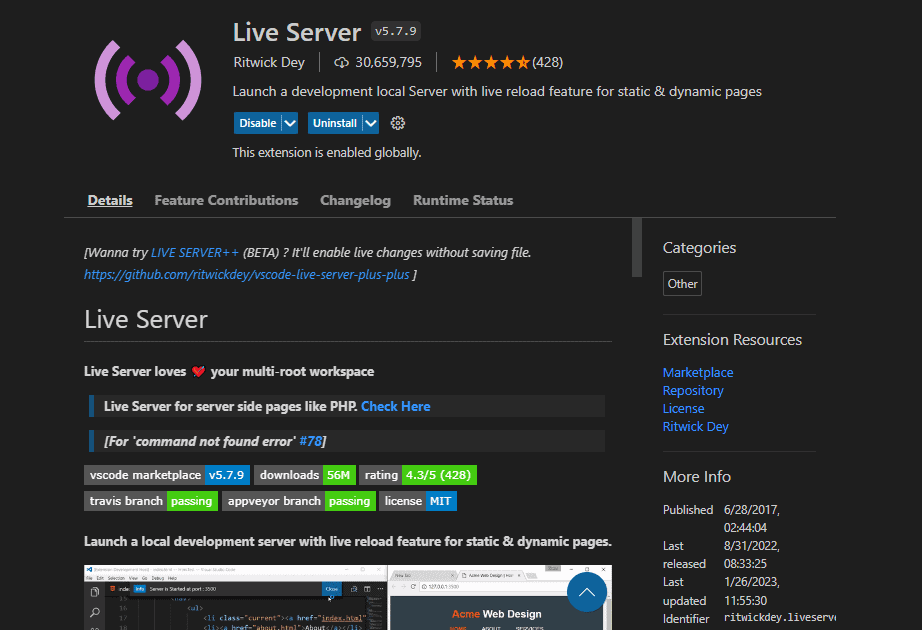Image resolution: width=922 pixels, height=630 pixels.
Task: Click the 'Live Server' README heading
Action: click(146, 320)
